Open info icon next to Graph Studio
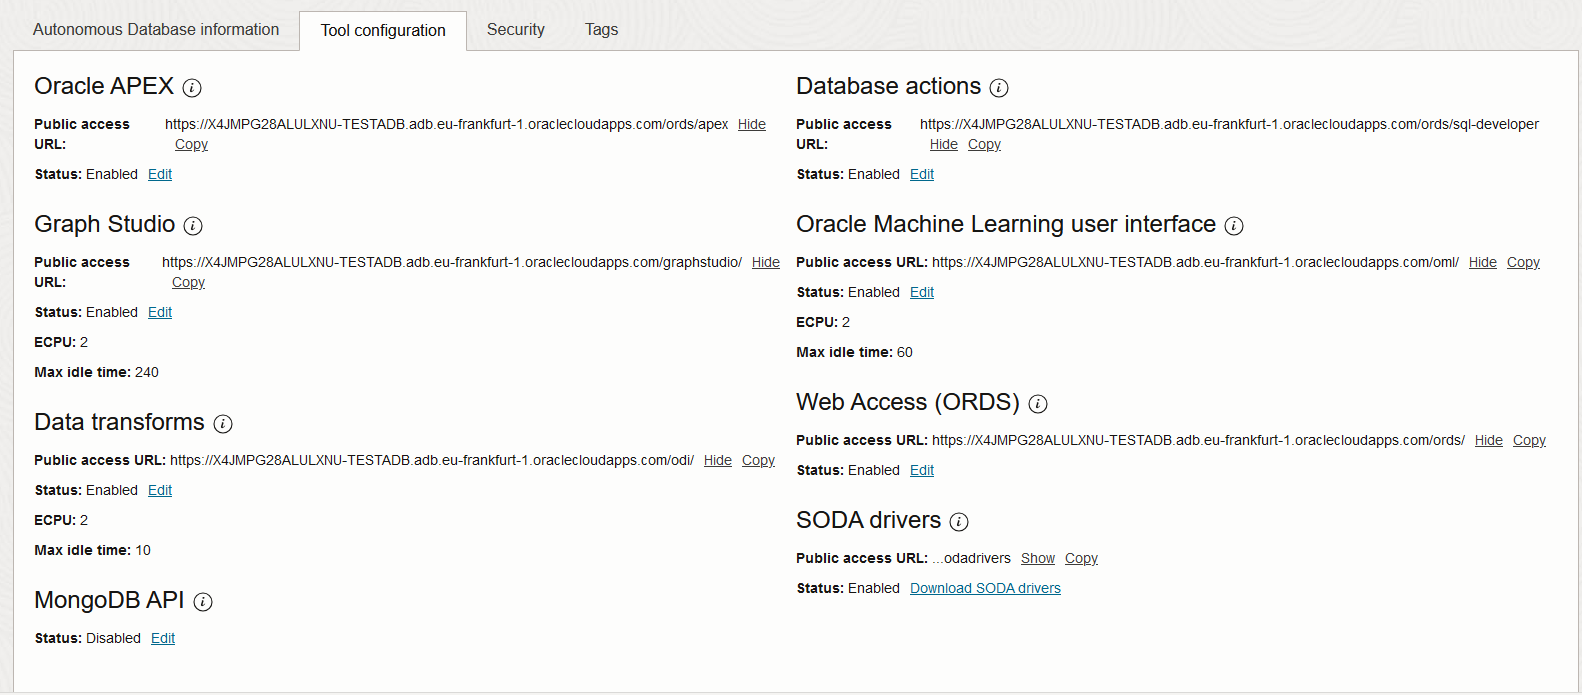The width and height of the screenshot is (1582, 695). point(194,226)
